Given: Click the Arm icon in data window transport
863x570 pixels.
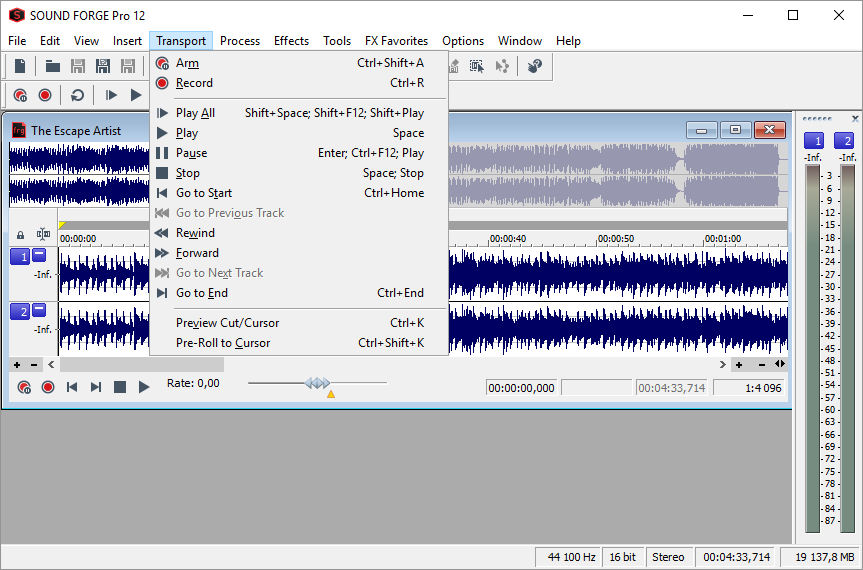Looking at the screenshot, I should click(x=24, y=387).
